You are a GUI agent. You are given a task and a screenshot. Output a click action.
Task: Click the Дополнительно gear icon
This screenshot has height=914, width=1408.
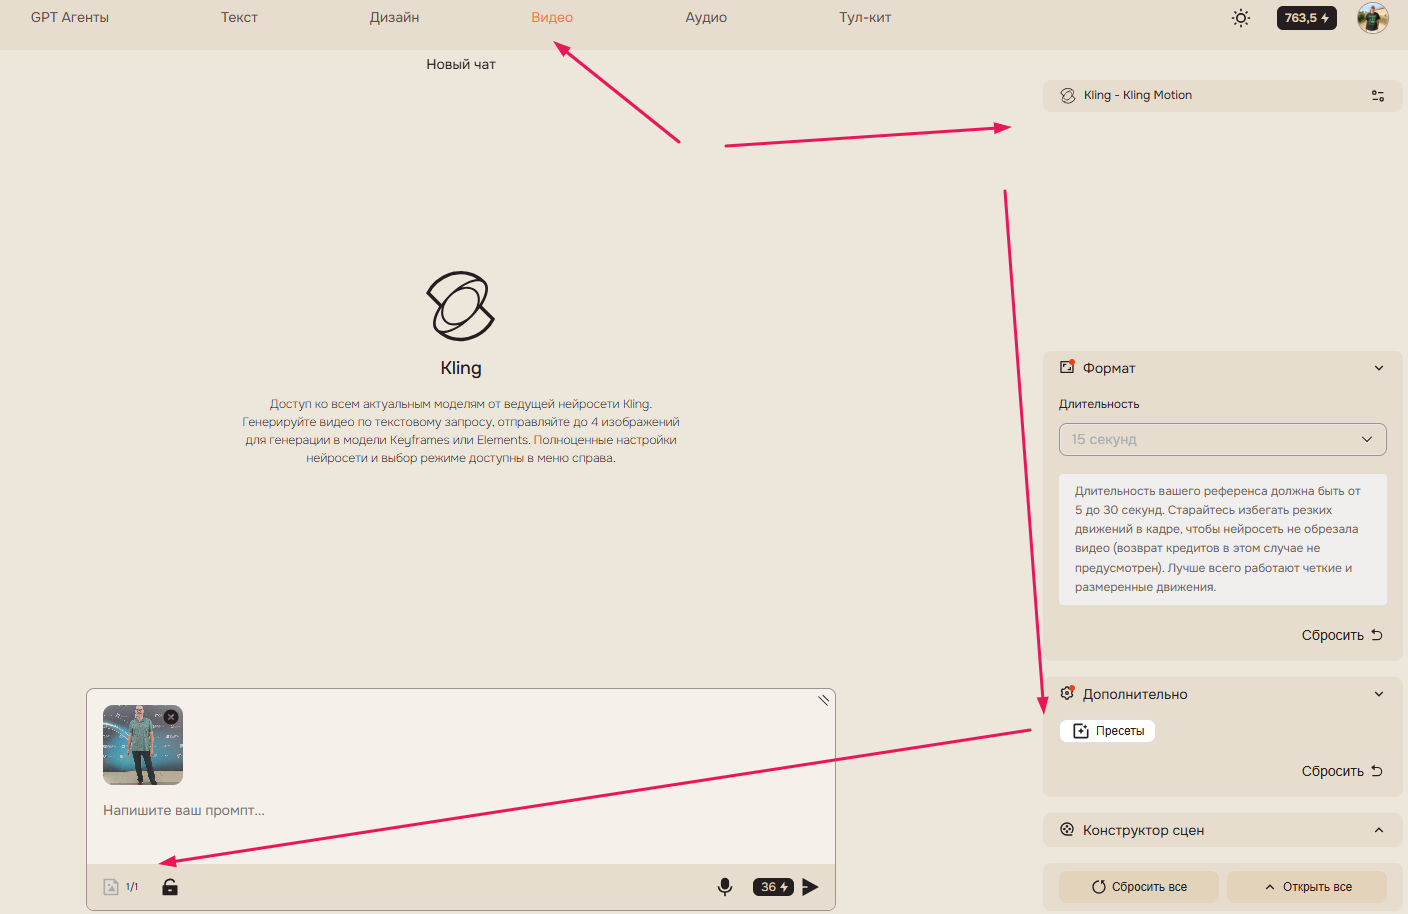(x=1067, y=693)
